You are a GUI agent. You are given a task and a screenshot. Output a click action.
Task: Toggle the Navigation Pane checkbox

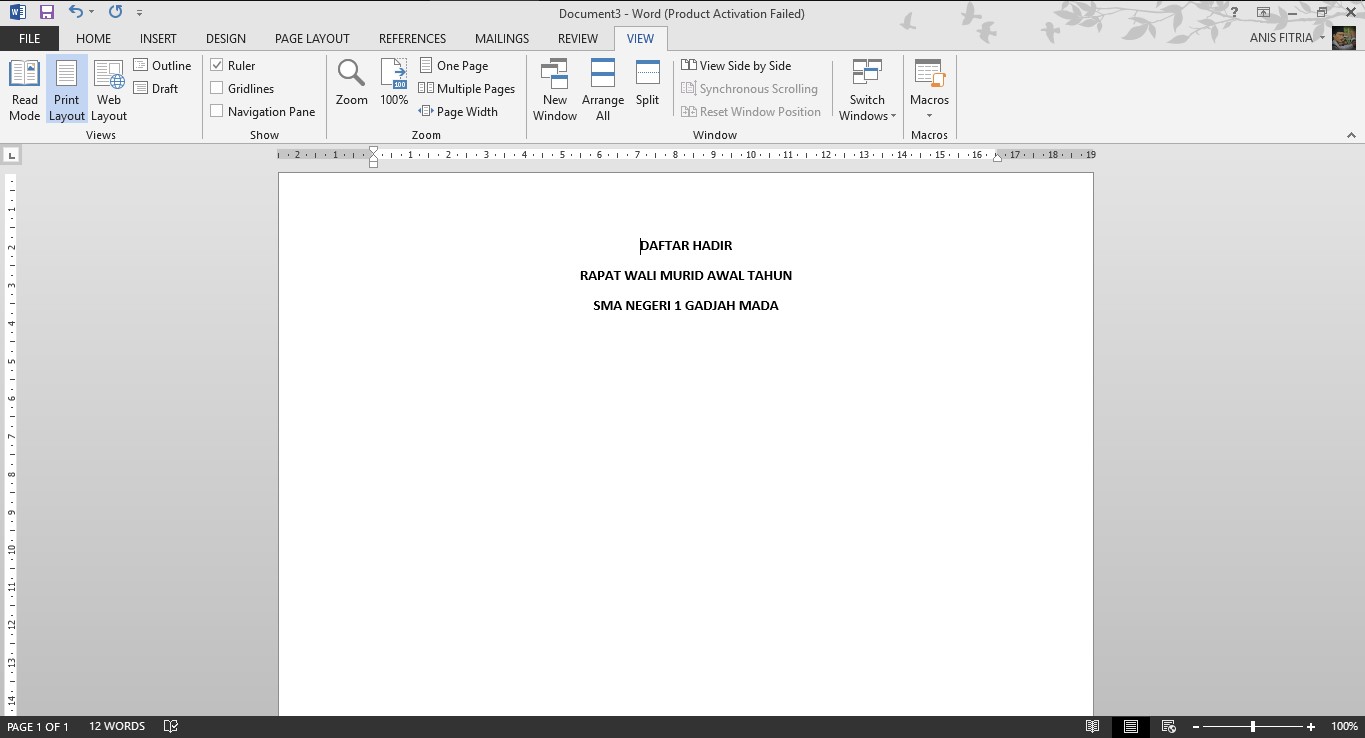click(x=217, y=111)
